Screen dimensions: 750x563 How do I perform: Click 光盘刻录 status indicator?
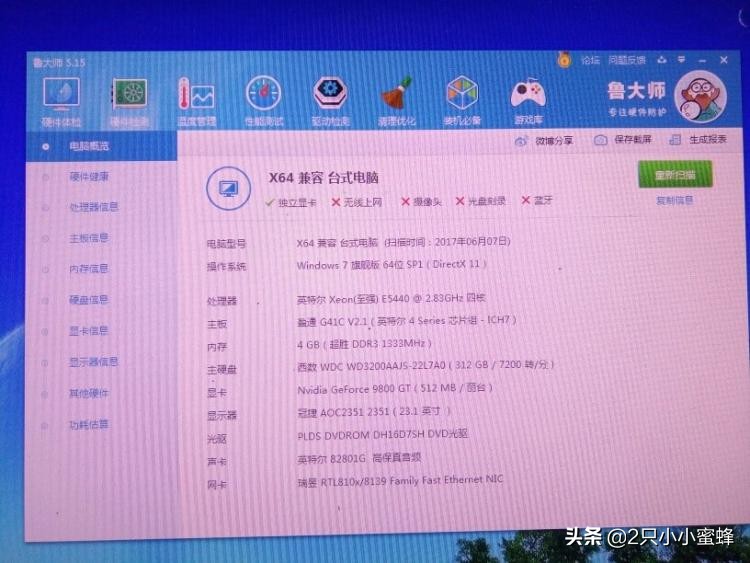(481, 201)
